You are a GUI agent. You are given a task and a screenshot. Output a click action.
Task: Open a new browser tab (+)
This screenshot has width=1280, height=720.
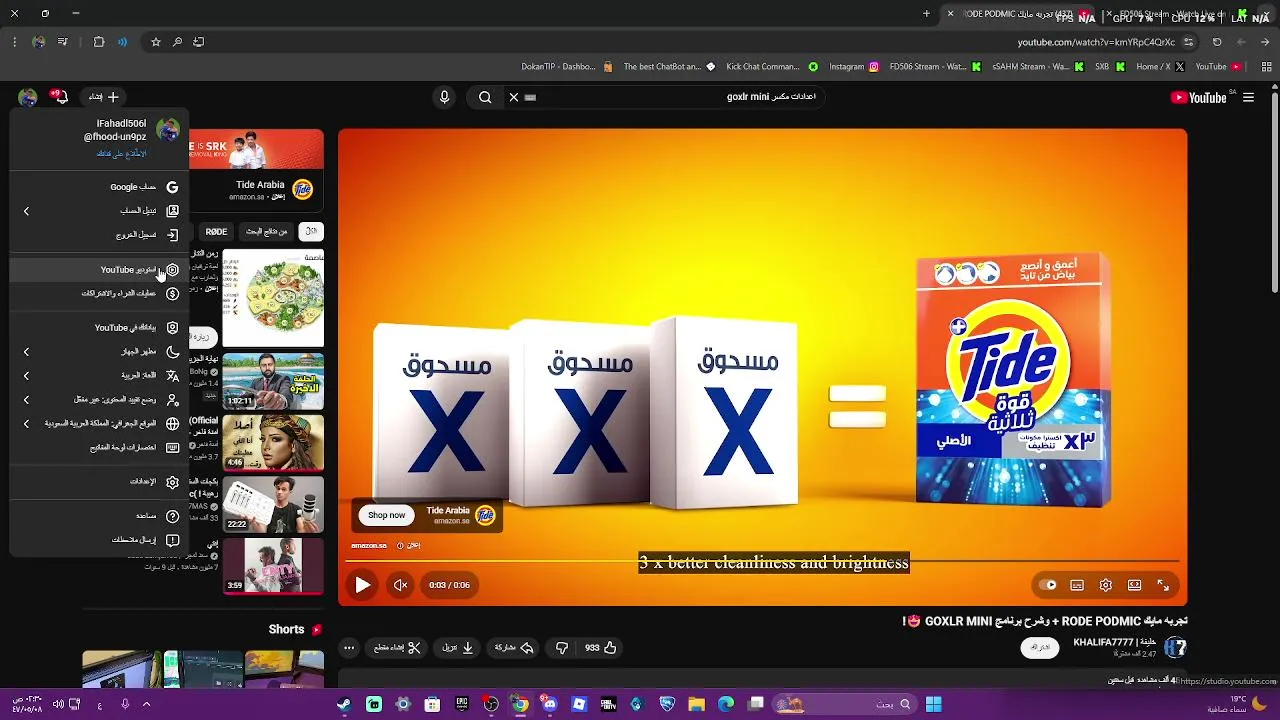point(926,14)
